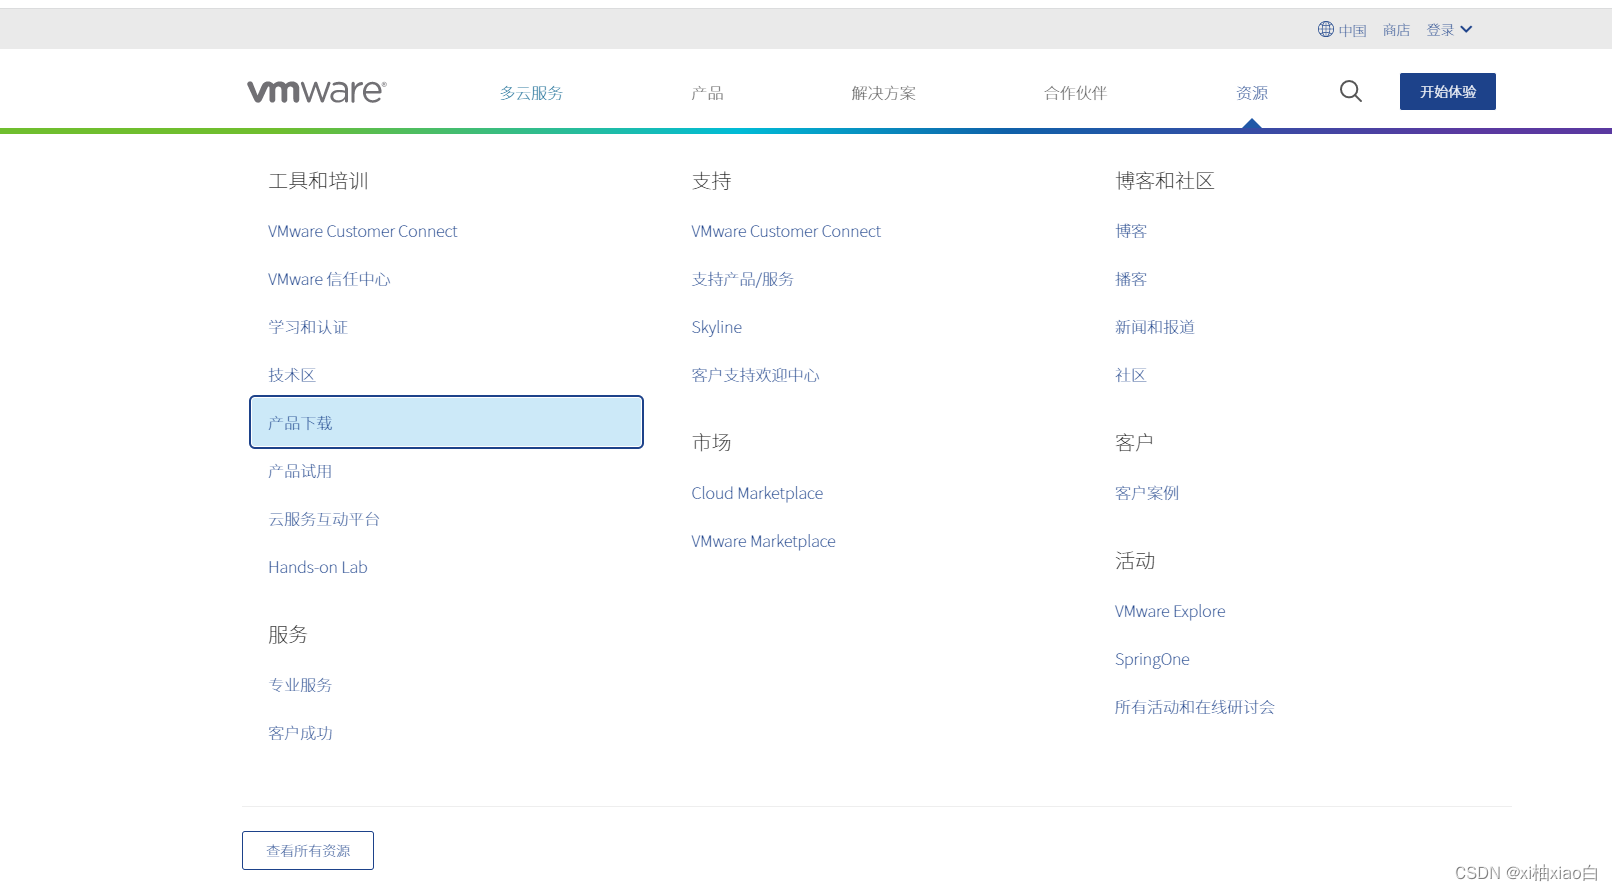The height and width of the screenshot is (891, 1612).
Task: Open the search magnifier icon
Action: pos(1351,92)
